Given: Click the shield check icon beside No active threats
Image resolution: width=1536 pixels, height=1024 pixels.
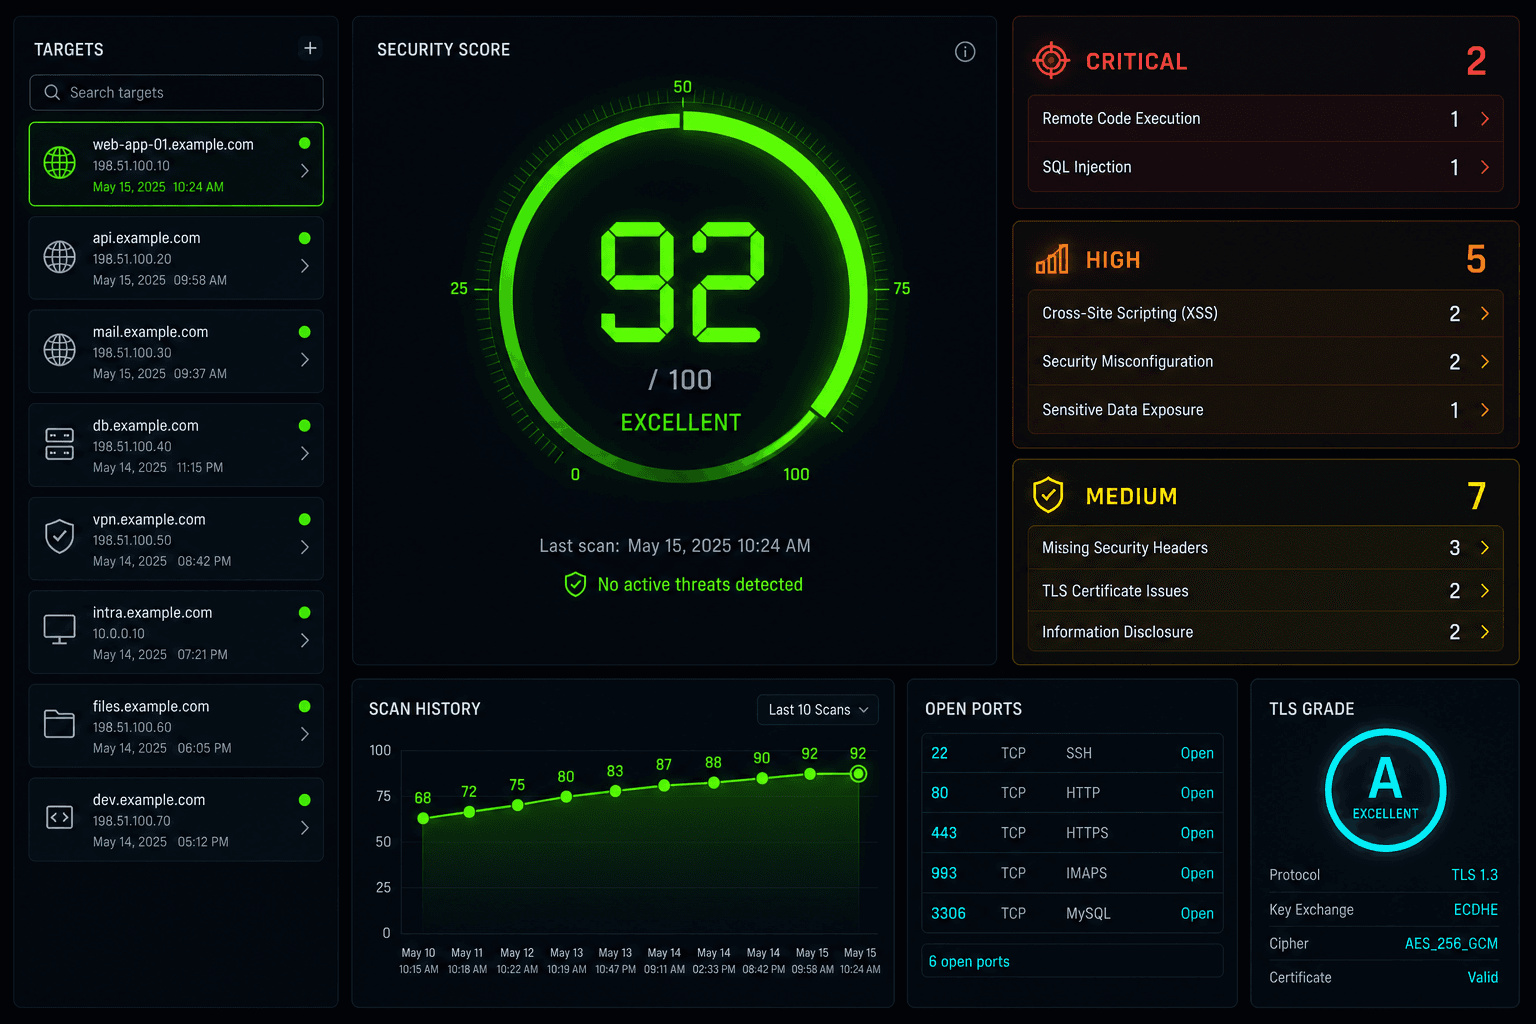Looking at the screenshot, I should (575, 584).
